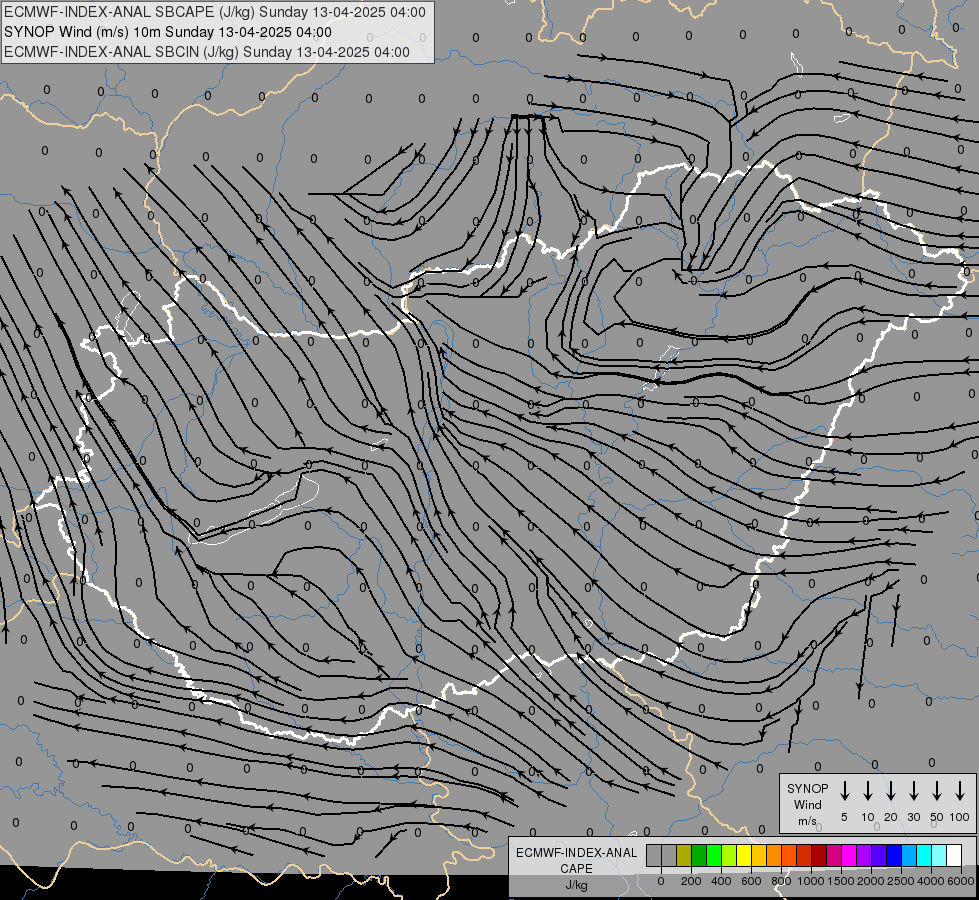Click the 'SYNOP' word in wind legend

[x=807, y=789]
